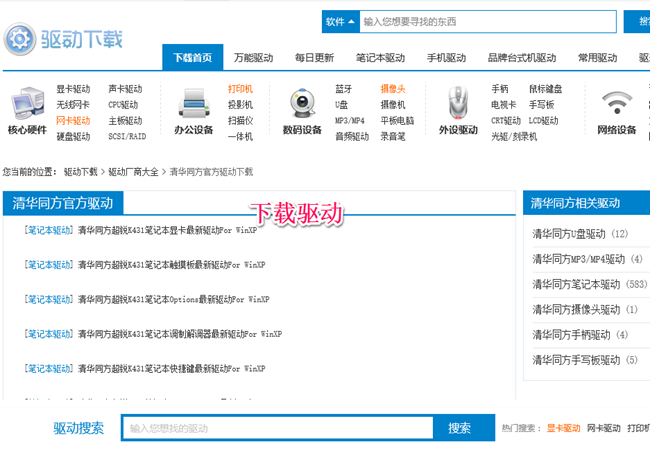
Task: Select the 手柄 link
Action: 500,89
